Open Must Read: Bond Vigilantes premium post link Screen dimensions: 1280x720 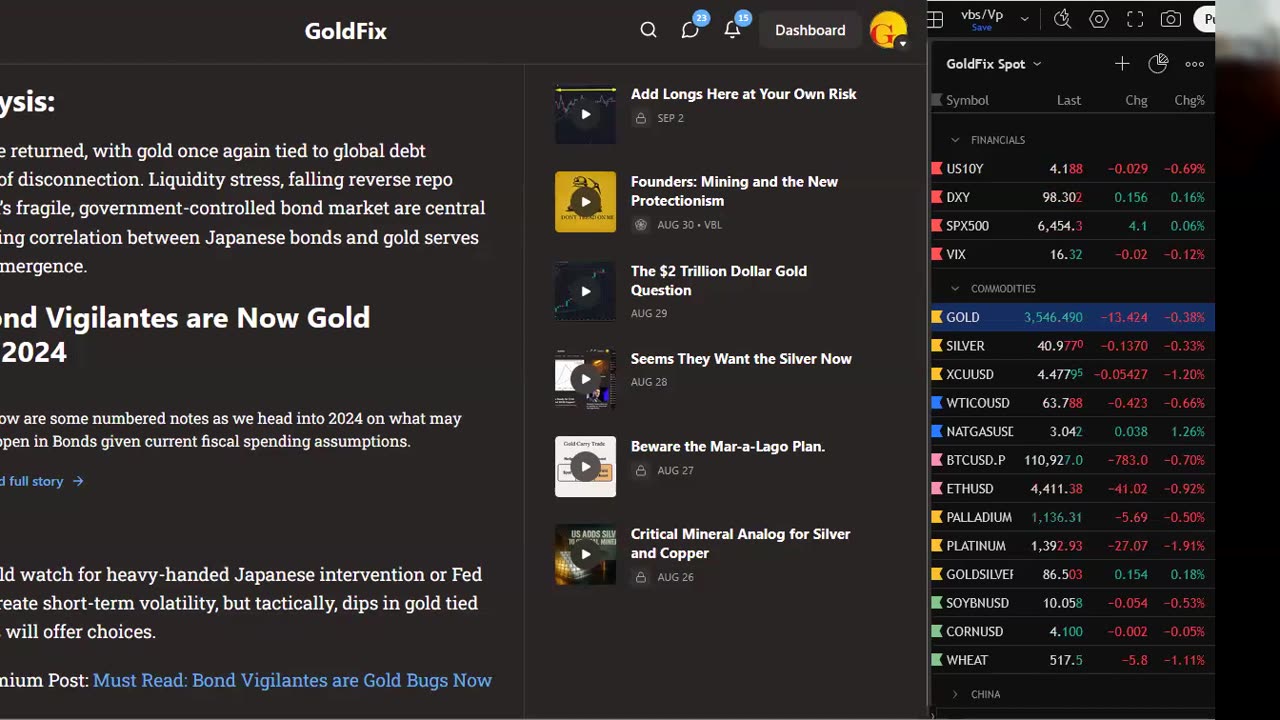[292, 680]
